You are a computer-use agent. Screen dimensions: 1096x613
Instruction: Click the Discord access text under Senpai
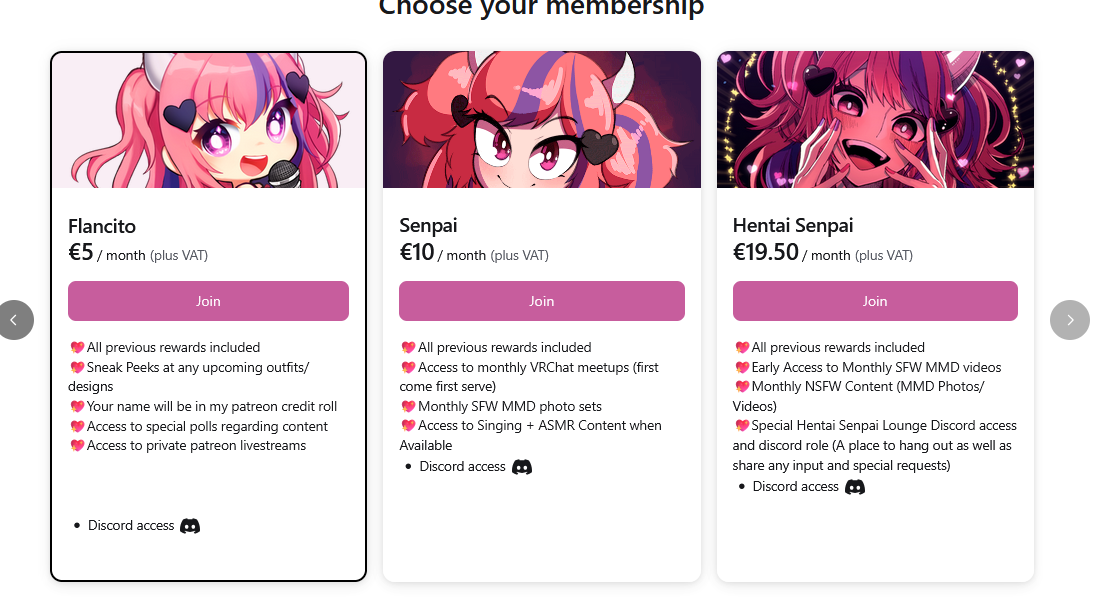tap(462, 466)
